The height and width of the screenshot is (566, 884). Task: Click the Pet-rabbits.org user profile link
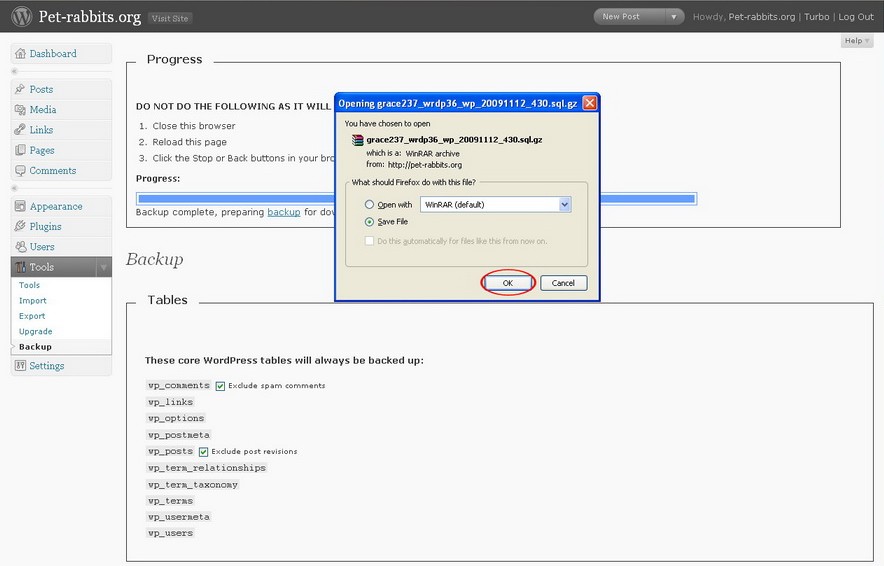762,17
